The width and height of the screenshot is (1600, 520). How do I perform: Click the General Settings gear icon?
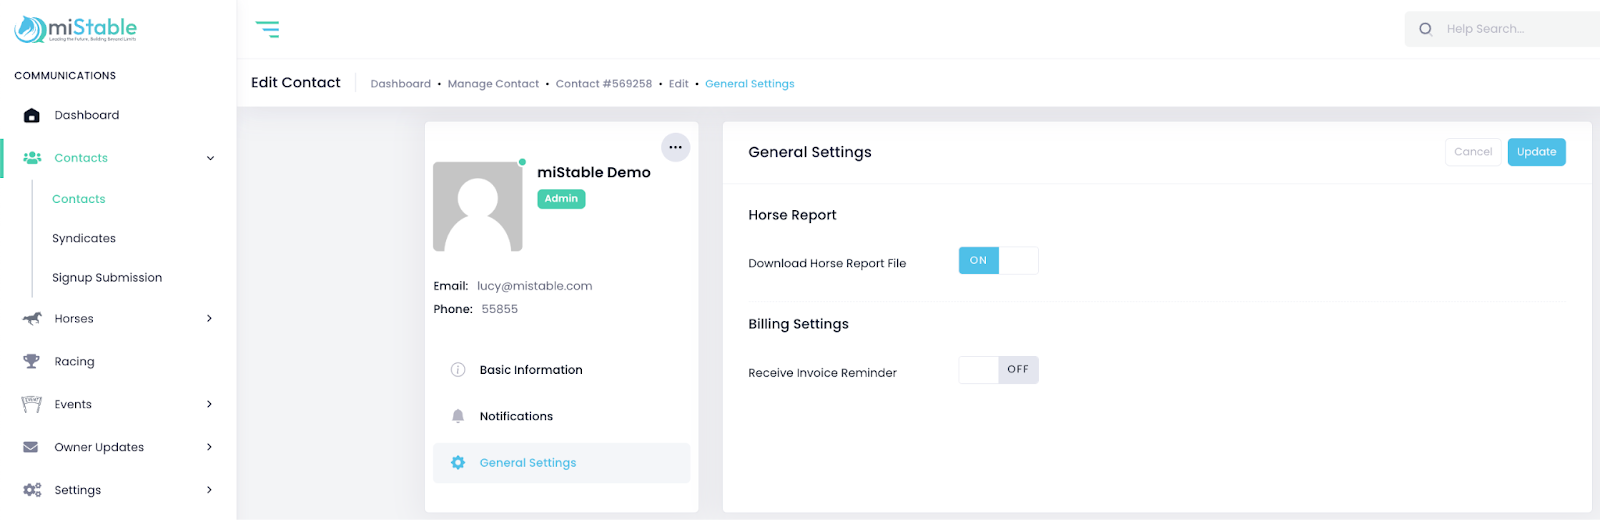point(458,463)
